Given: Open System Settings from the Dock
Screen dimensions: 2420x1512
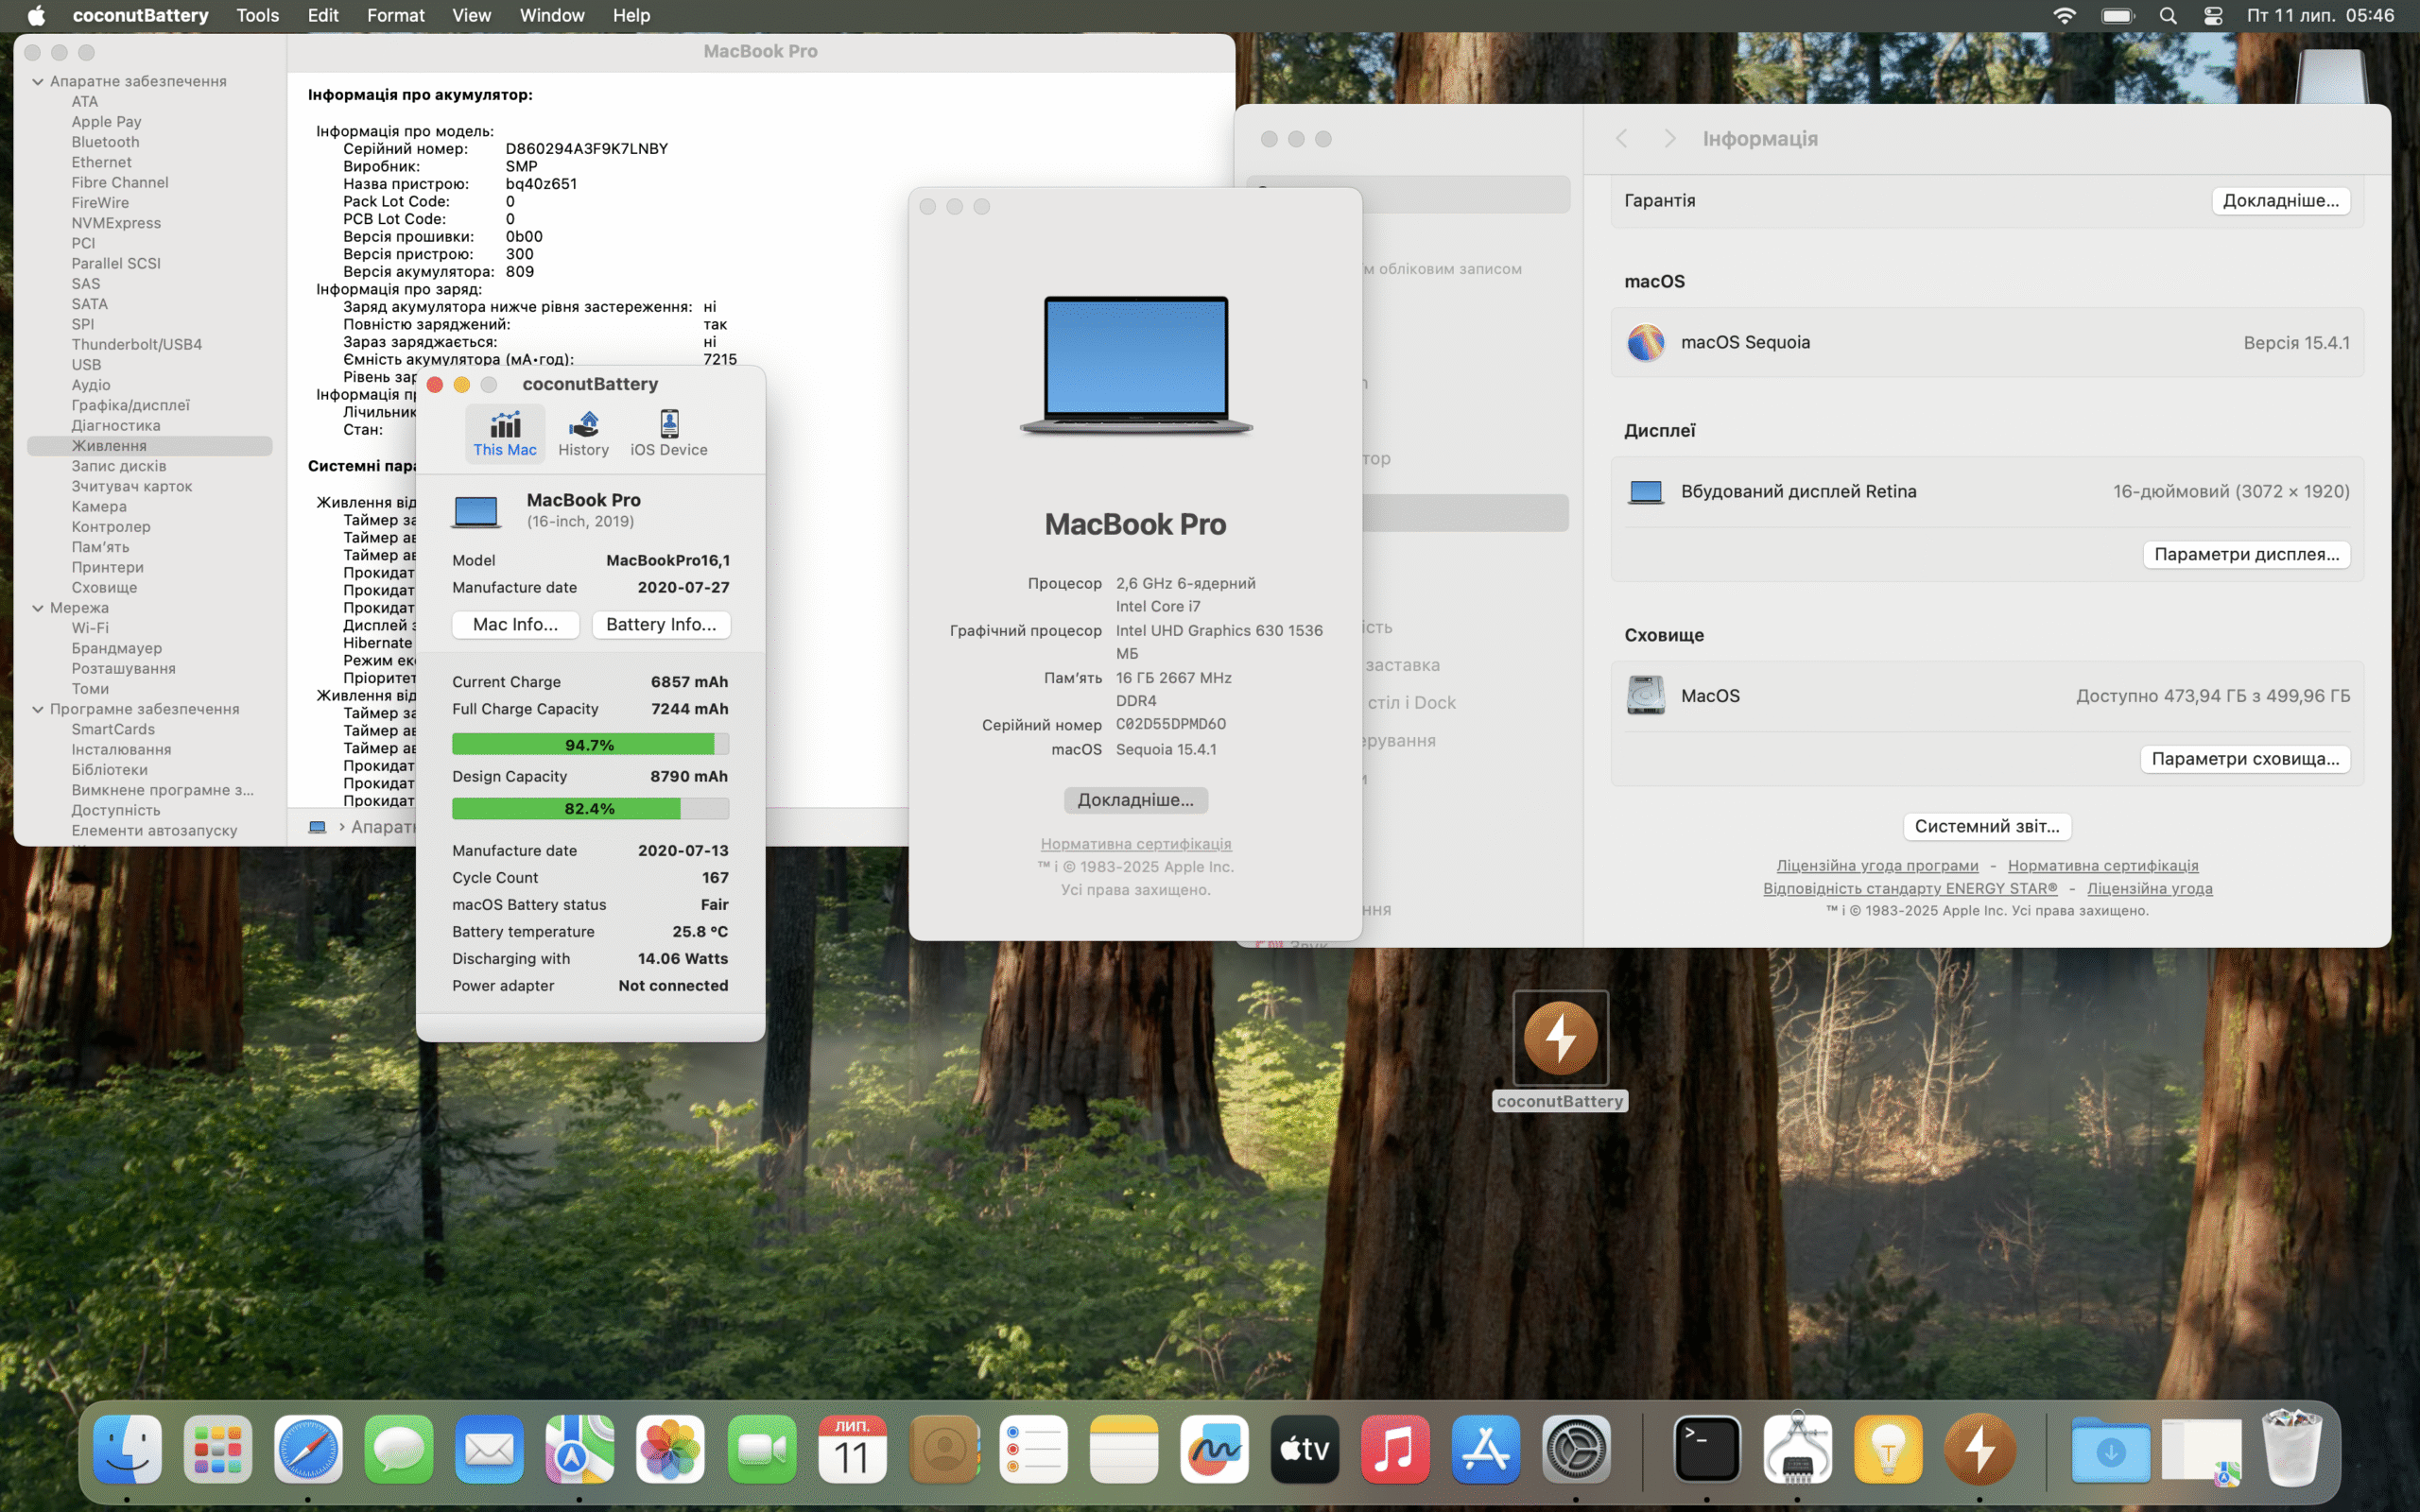Looking at the screenshot, I should click(1576, 1449).
